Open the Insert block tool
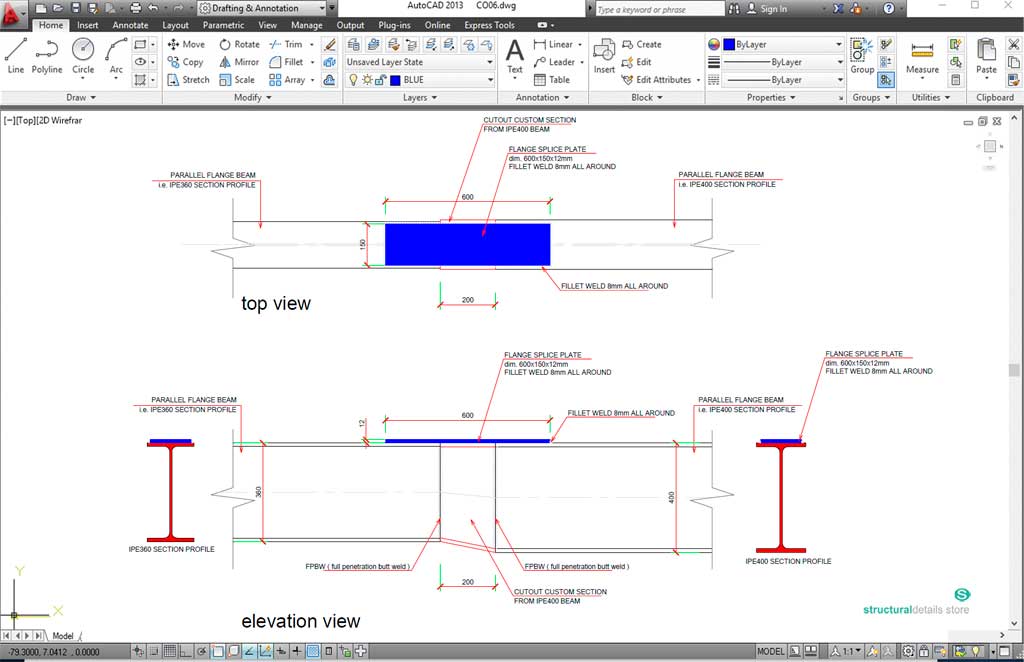This screenshot has height=662, width=1024. pos(604,56)
